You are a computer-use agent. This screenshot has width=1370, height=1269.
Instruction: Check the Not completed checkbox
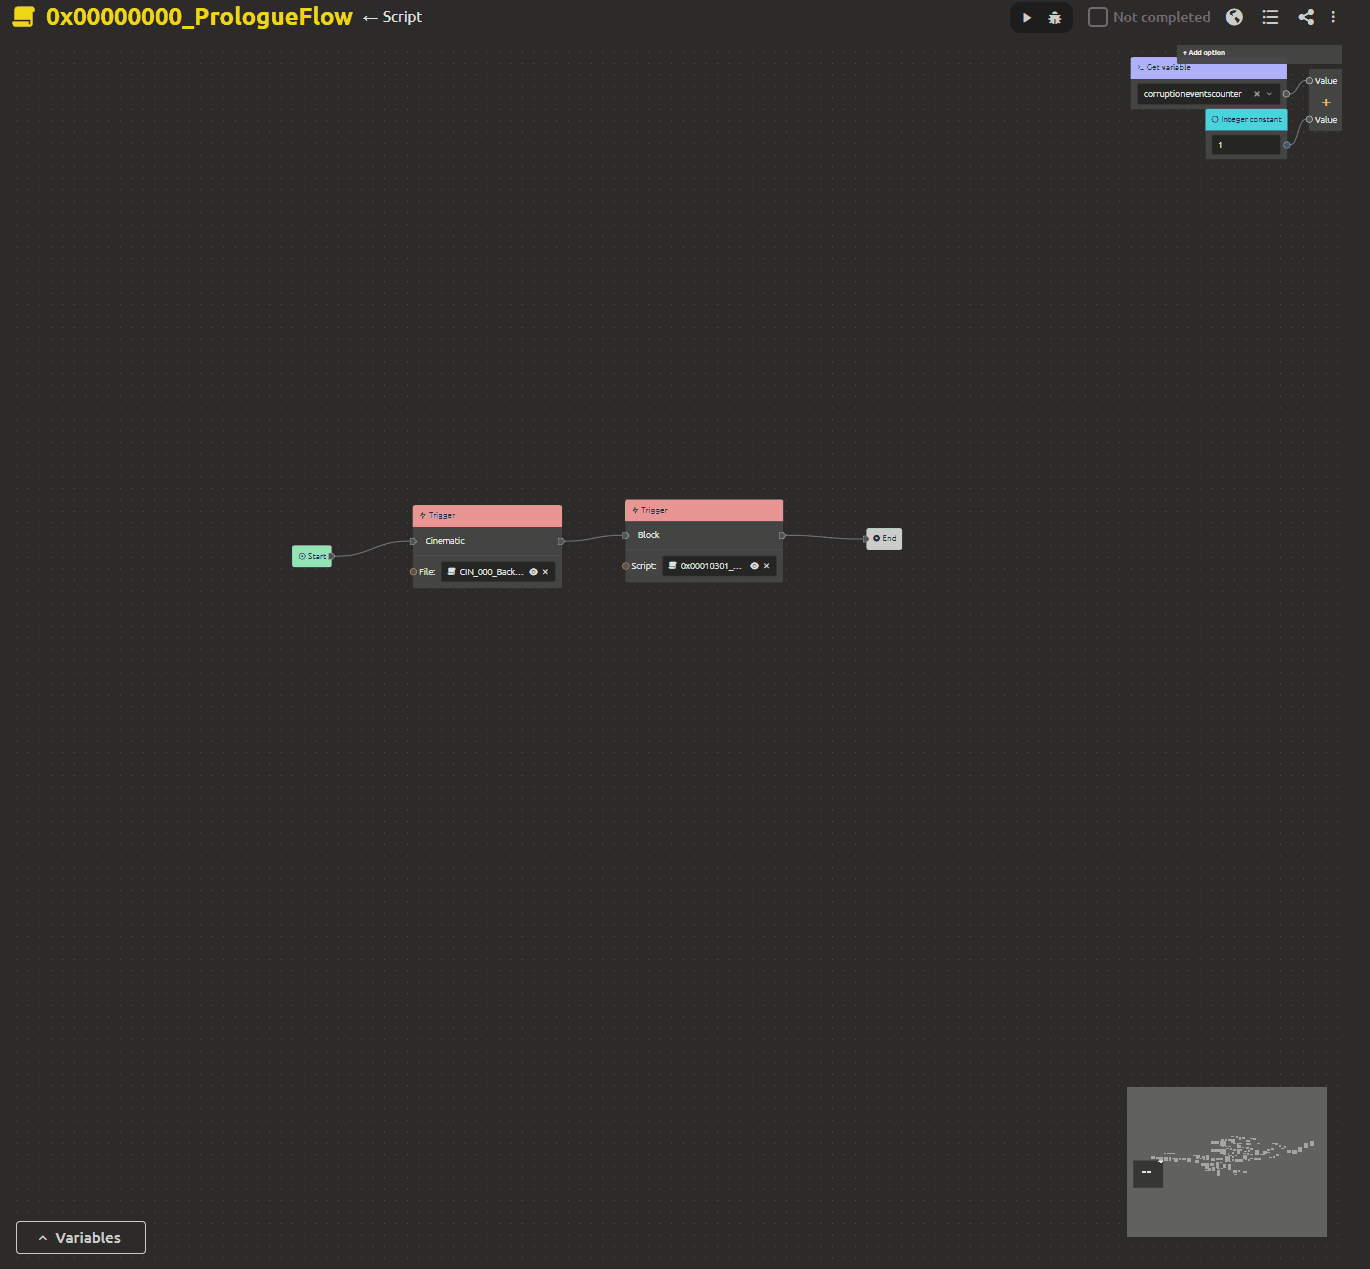(x=1097, y=17)
